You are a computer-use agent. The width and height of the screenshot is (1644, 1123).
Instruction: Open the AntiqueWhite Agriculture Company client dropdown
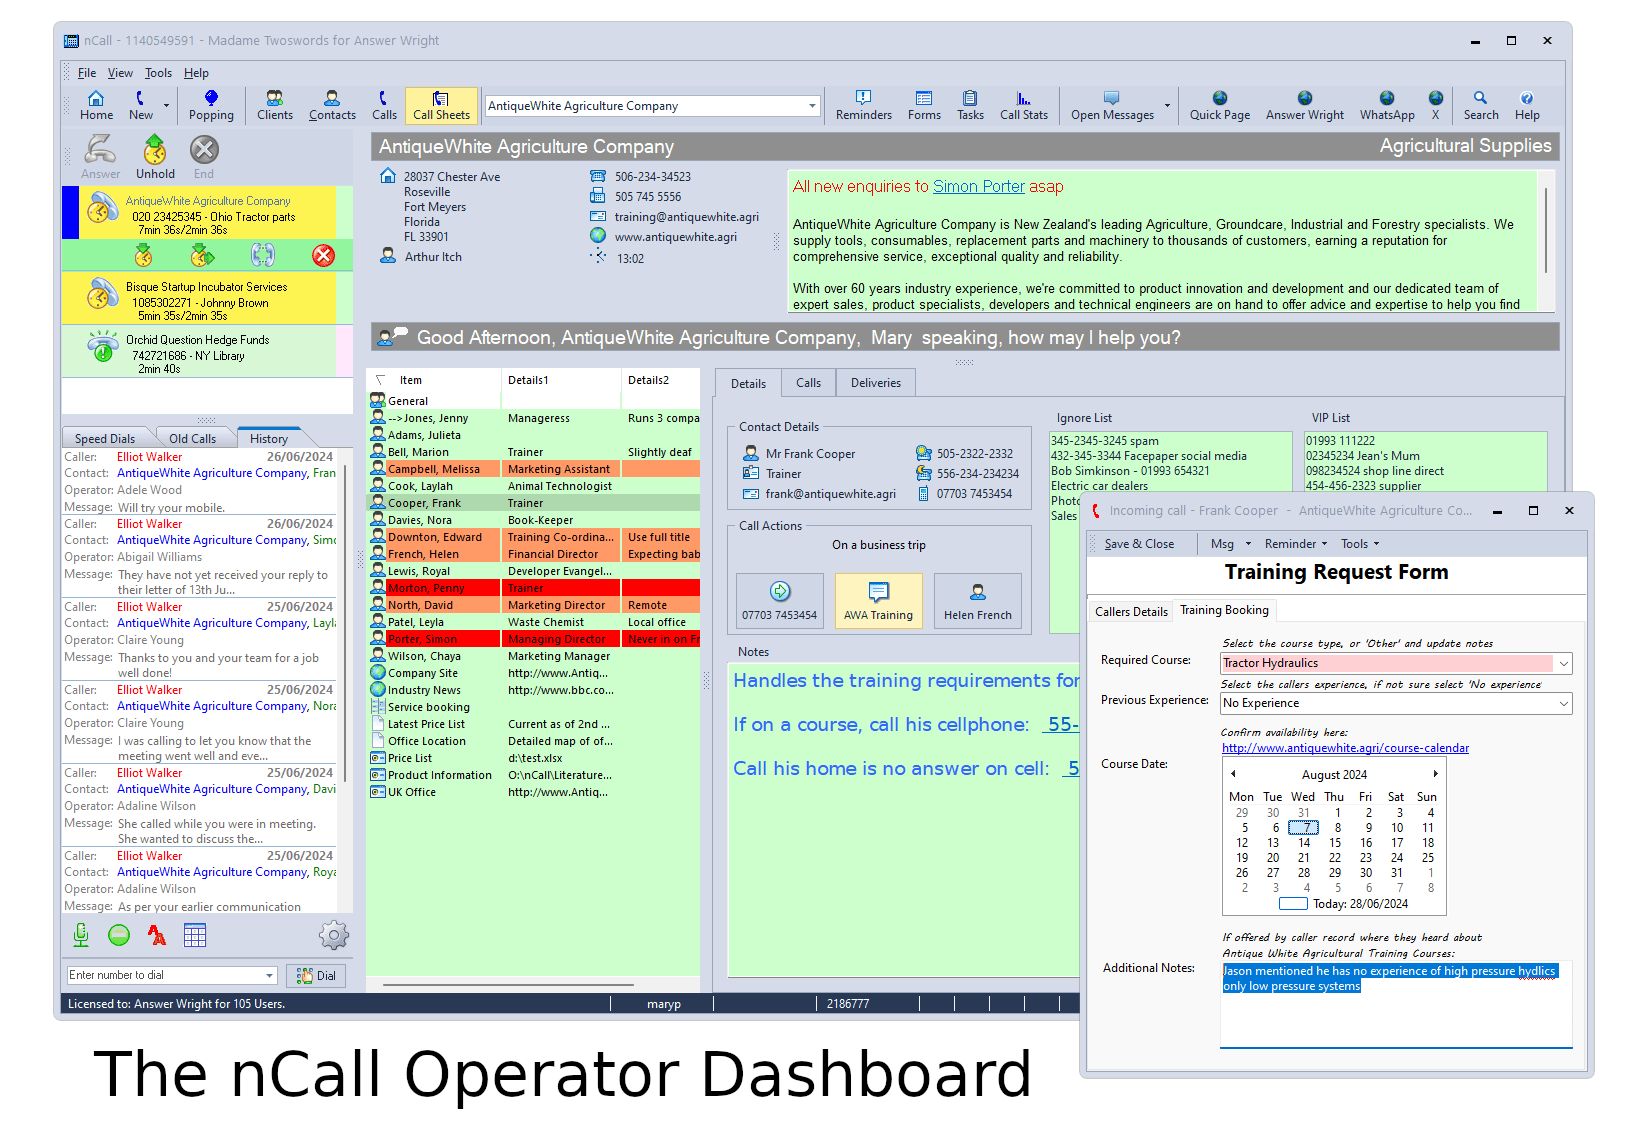[x=812, y=106]
